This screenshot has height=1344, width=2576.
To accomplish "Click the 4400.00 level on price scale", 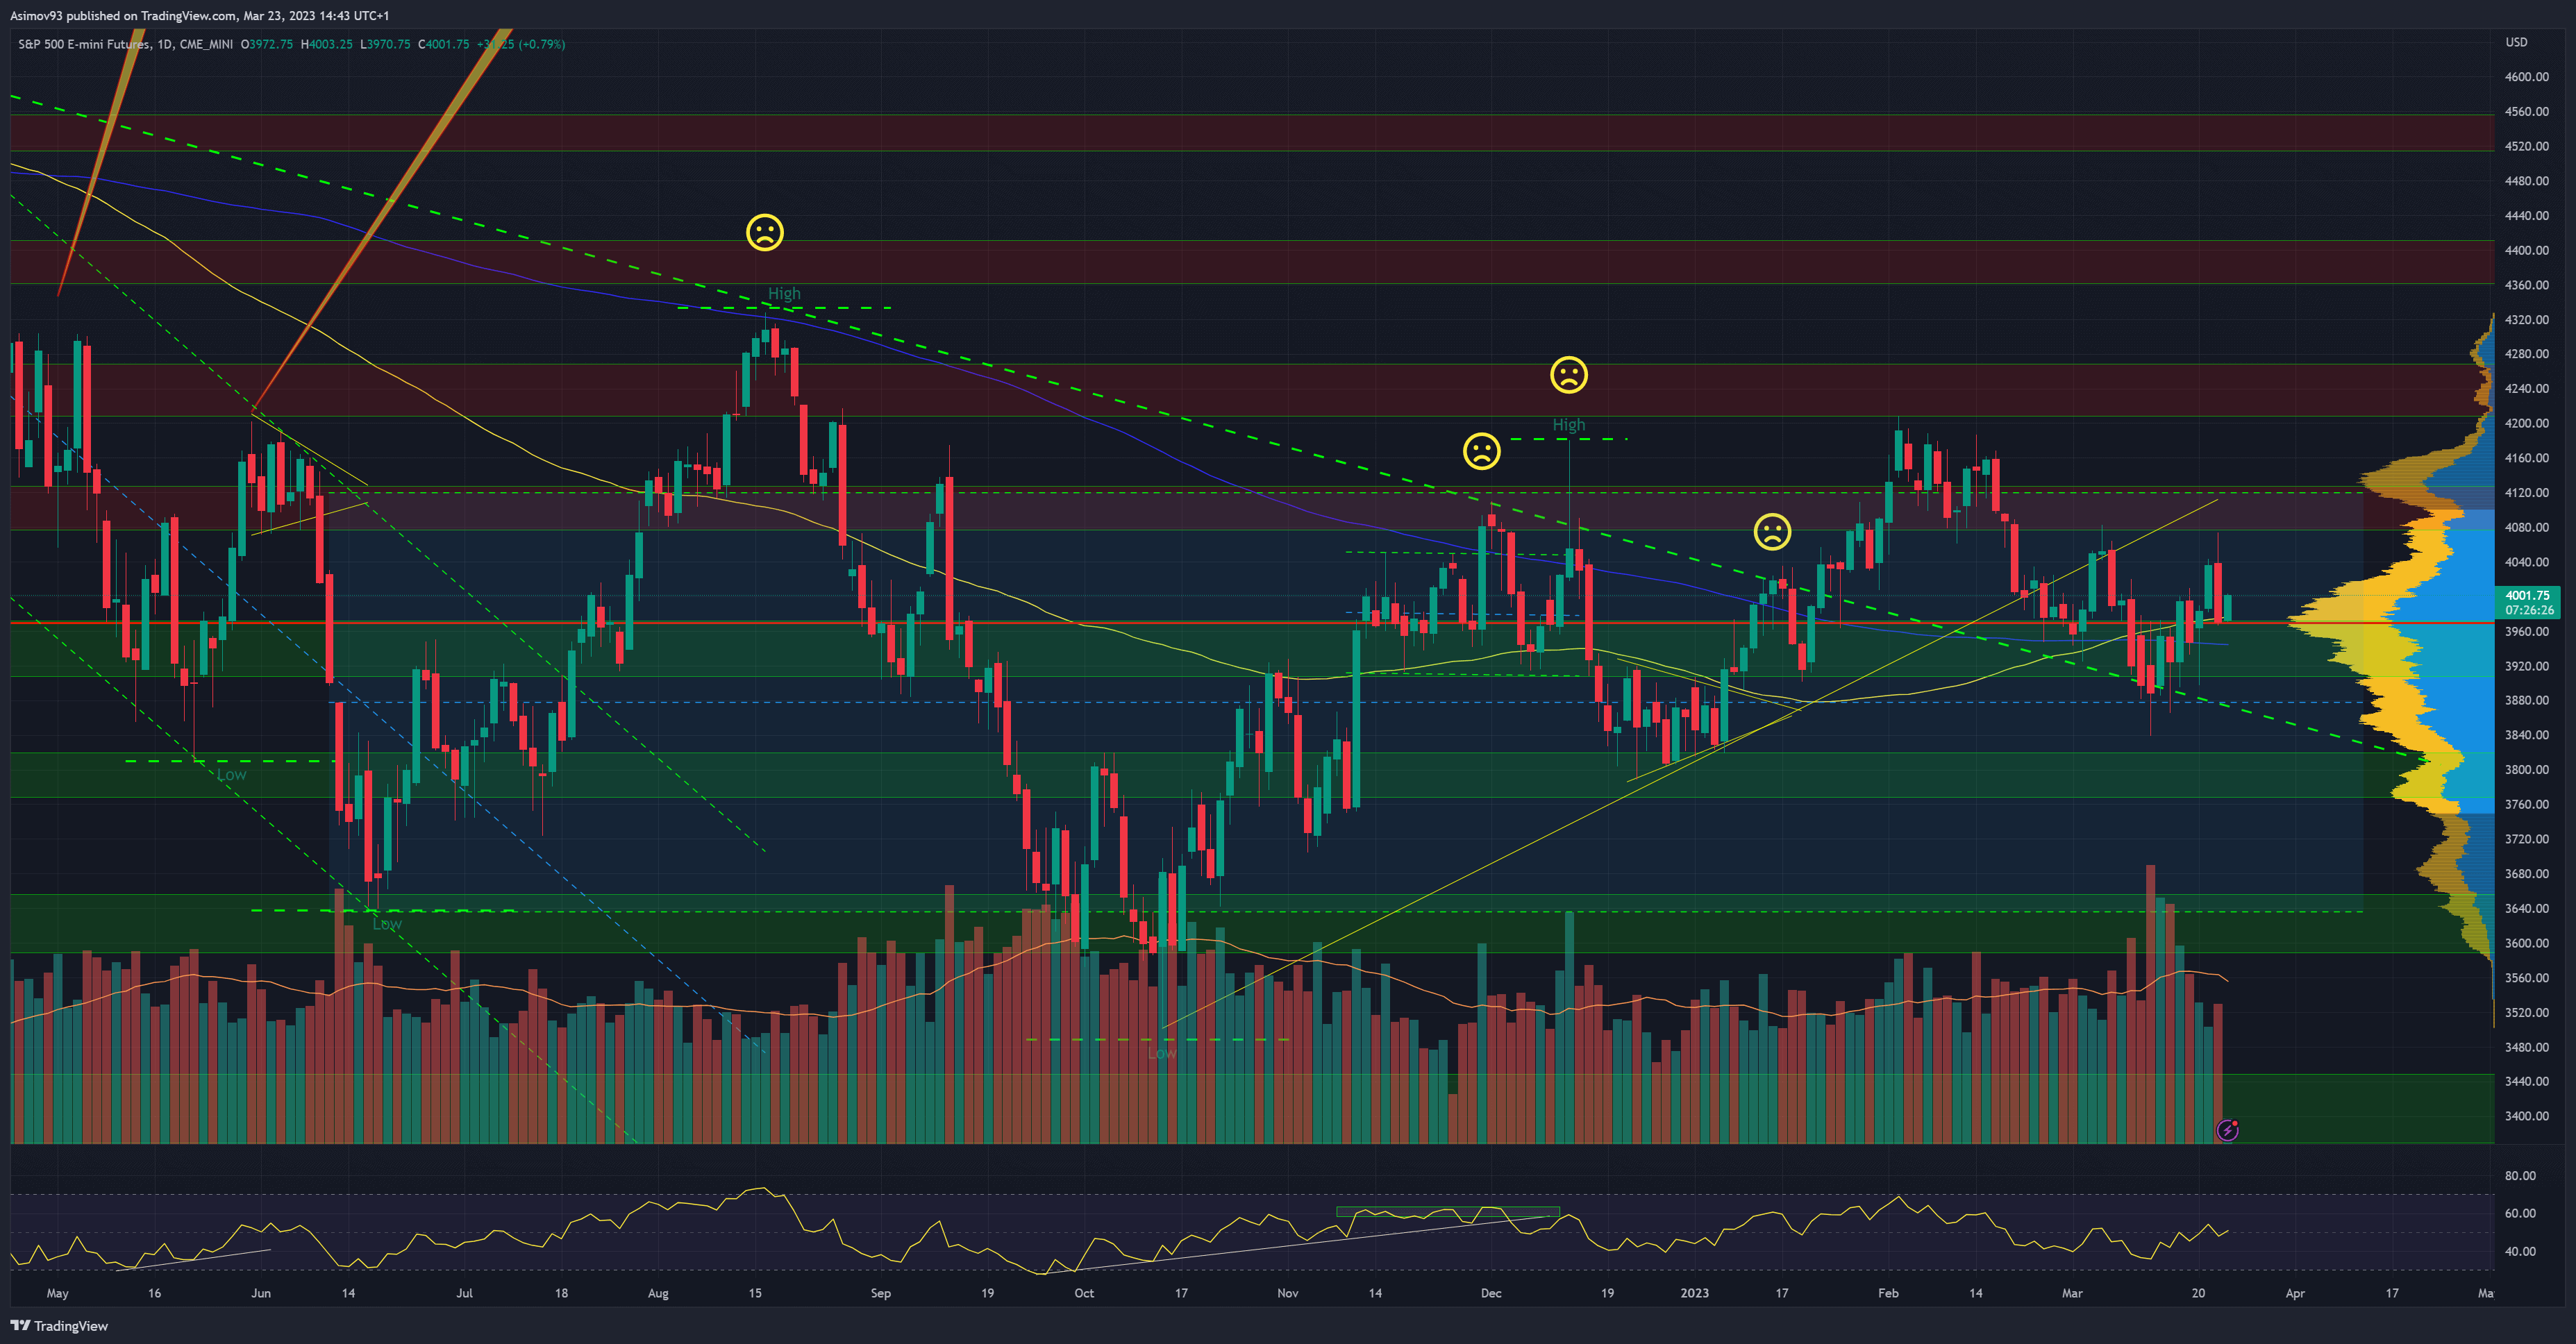I will pyautogui.click(x=2526, y=250).
